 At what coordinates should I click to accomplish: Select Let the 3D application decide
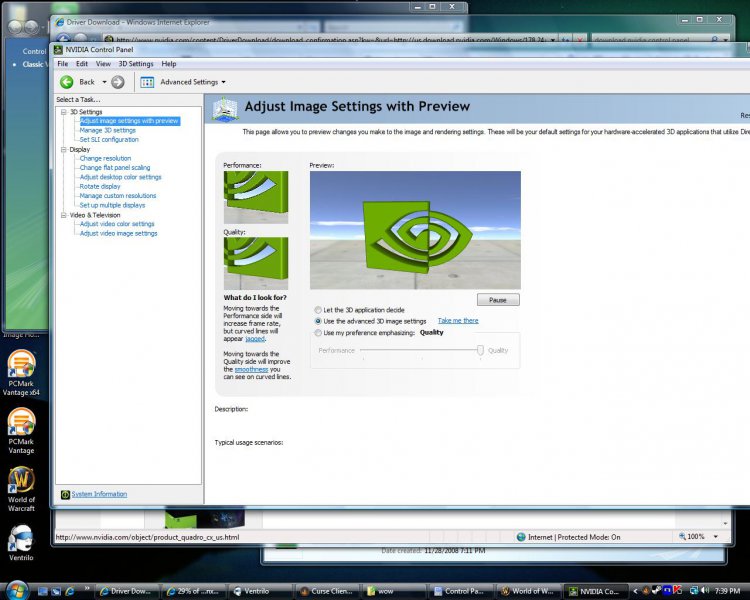point(318,310)
